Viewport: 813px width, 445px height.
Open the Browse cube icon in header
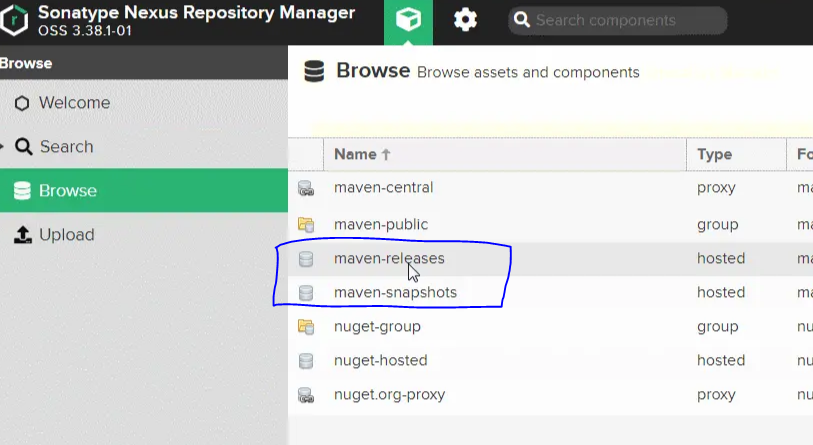coord(408,20)
